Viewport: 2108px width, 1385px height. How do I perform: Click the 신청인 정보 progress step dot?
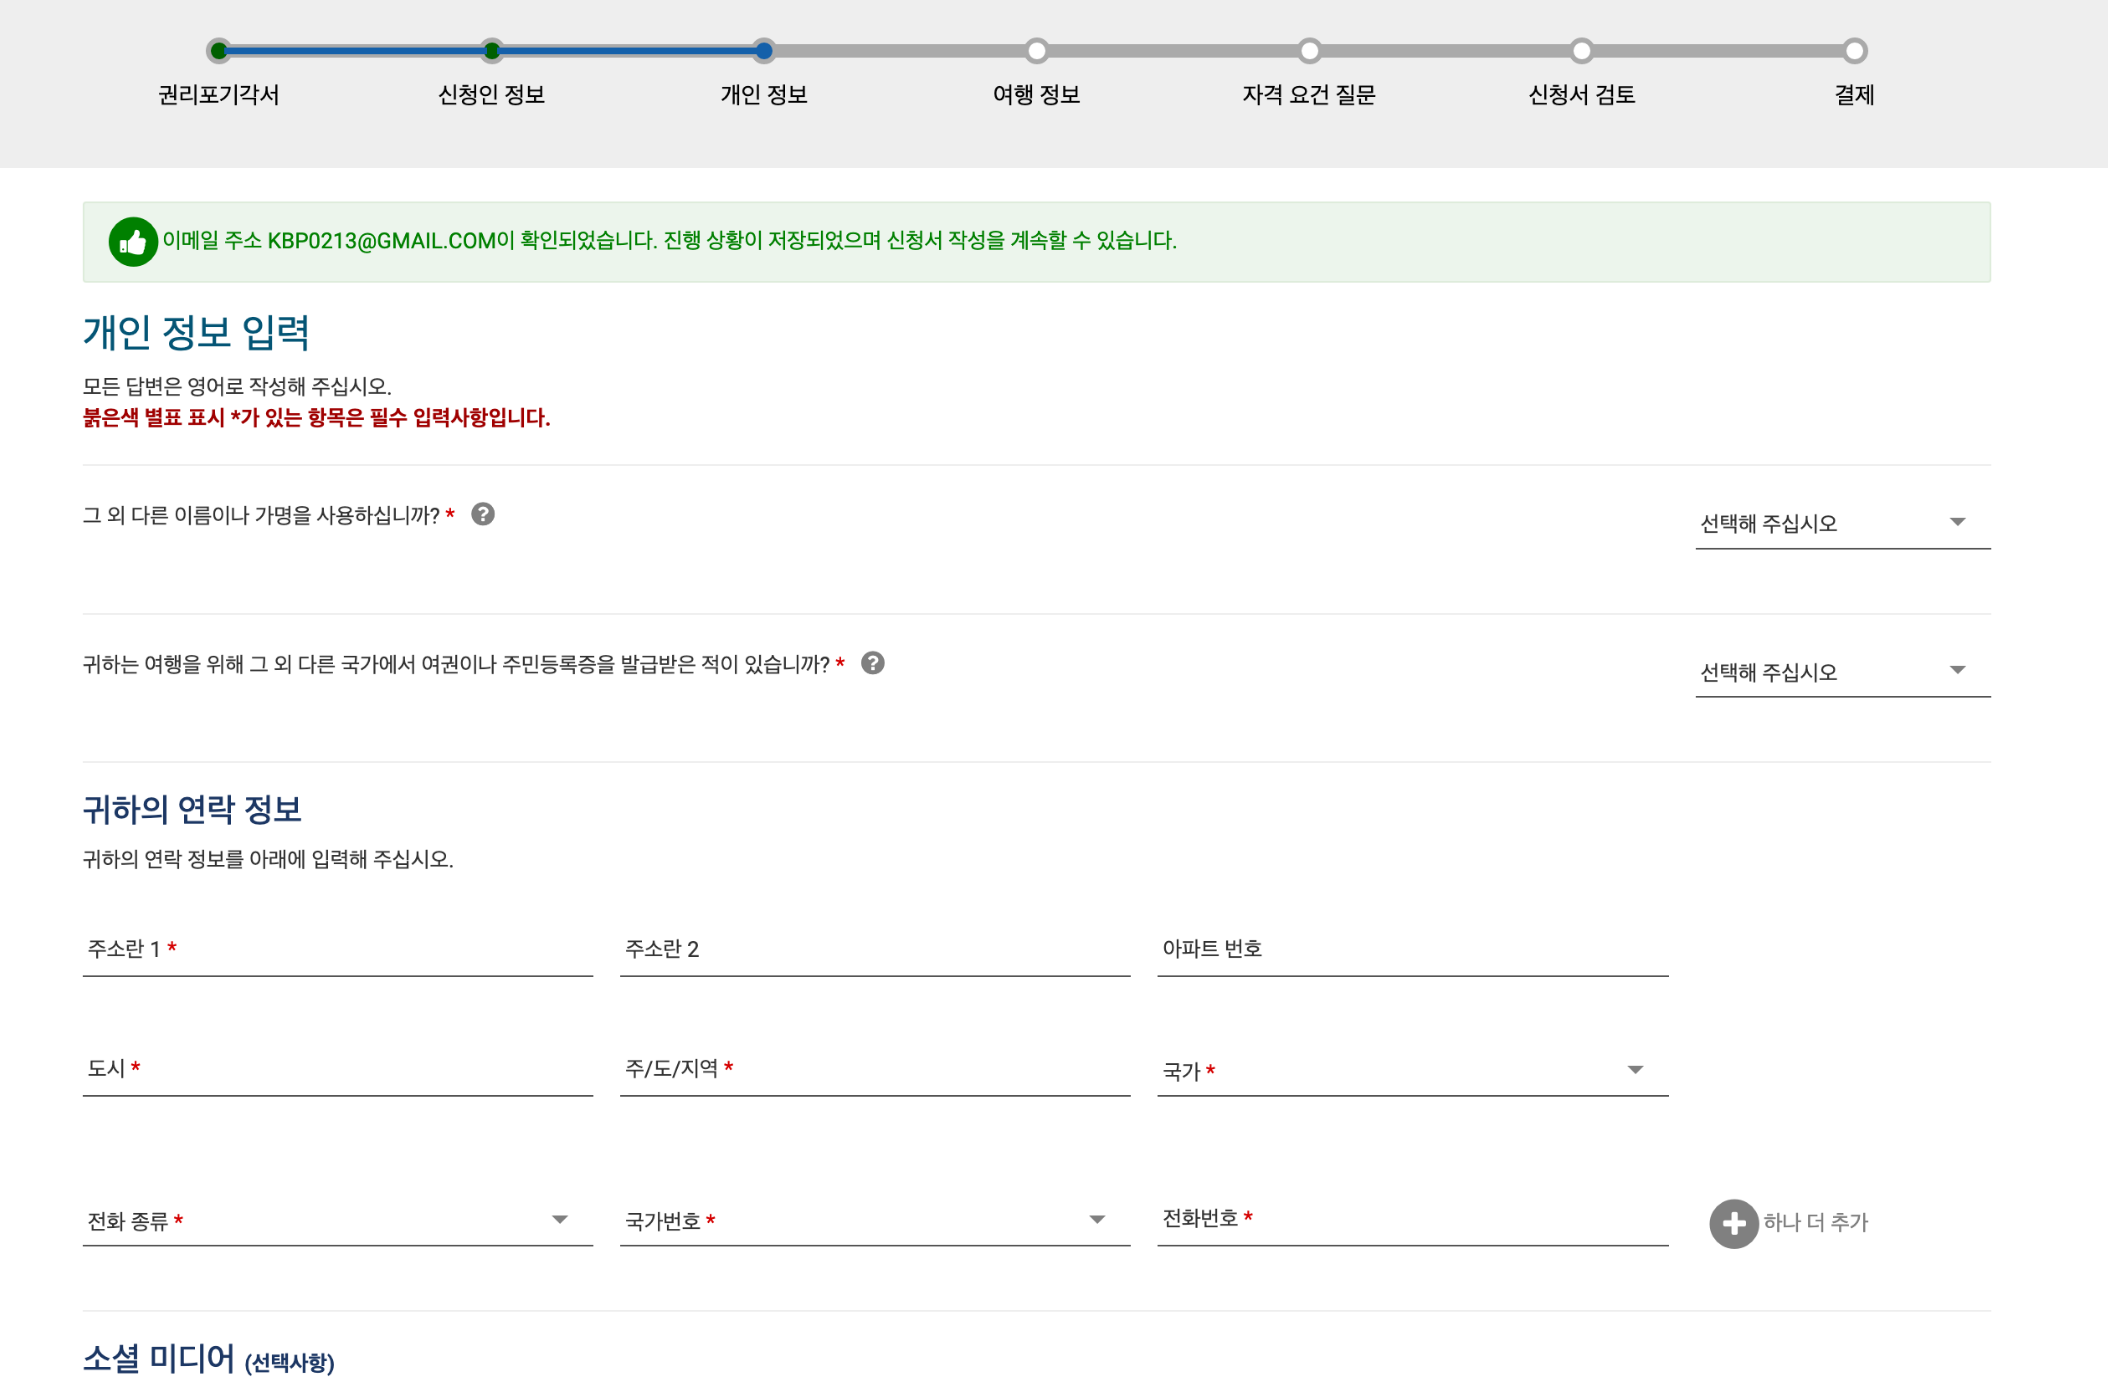(x=491, y=50)
